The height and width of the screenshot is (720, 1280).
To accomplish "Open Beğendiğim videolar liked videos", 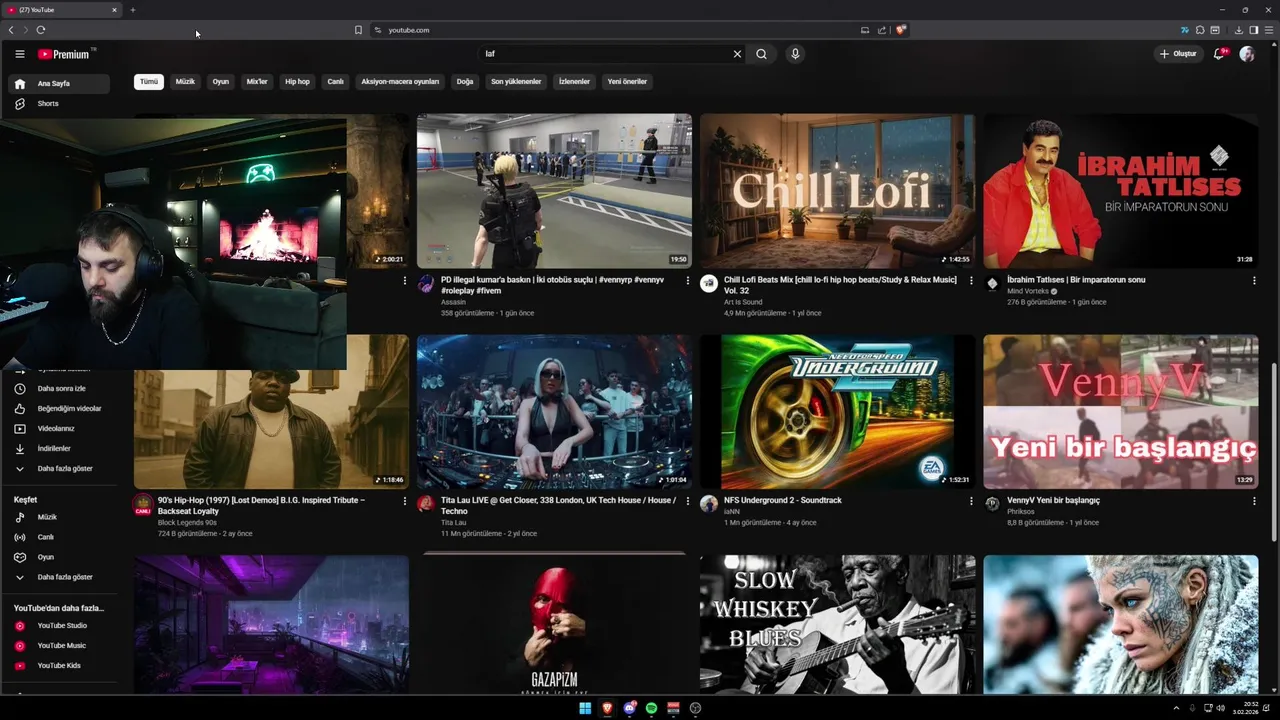I will coord(59,408).
